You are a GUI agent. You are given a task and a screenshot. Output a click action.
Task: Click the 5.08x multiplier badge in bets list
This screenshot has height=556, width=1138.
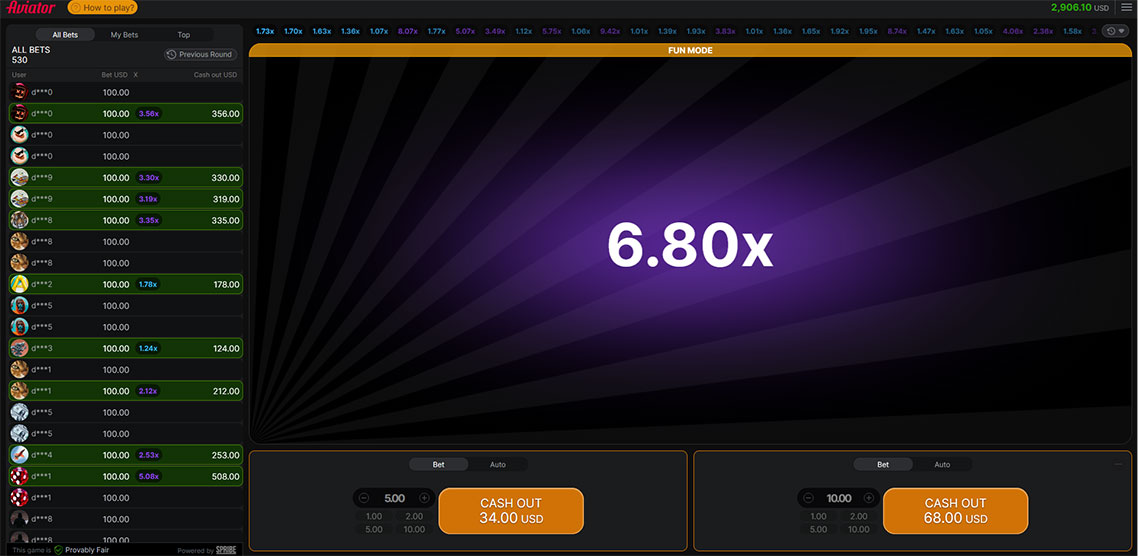(x=148, y=477)
